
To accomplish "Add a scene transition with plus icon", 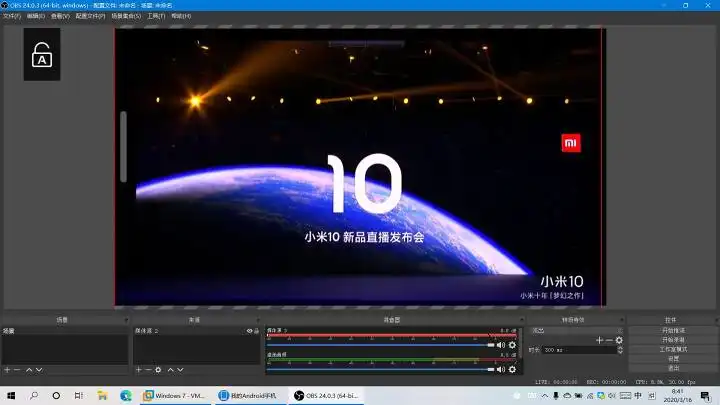I will (x=599, y=340).
